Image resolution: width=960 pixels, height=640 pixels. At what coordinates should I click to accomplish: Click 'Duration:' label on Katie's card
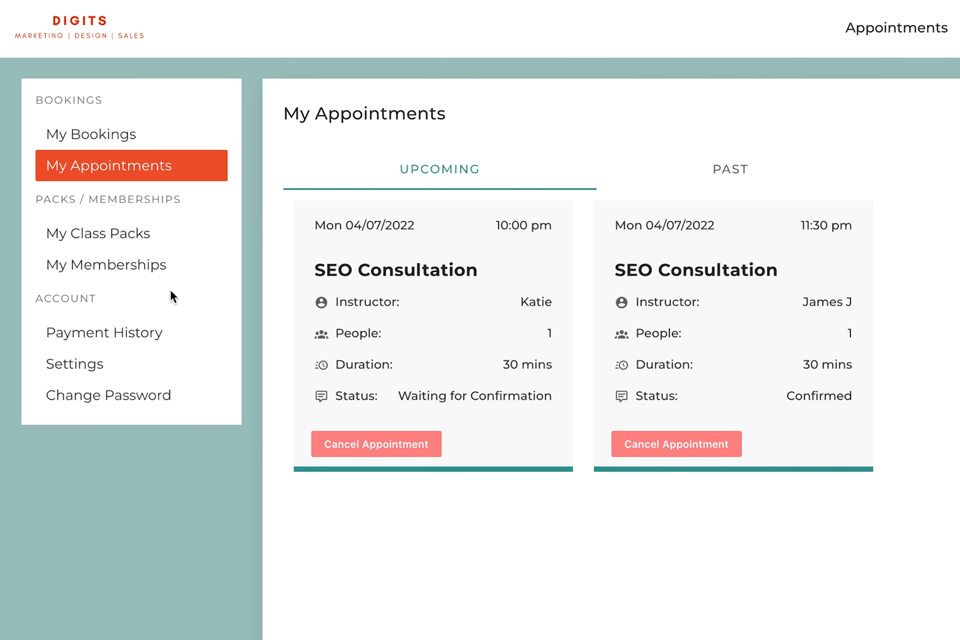[x=364, y=364]
